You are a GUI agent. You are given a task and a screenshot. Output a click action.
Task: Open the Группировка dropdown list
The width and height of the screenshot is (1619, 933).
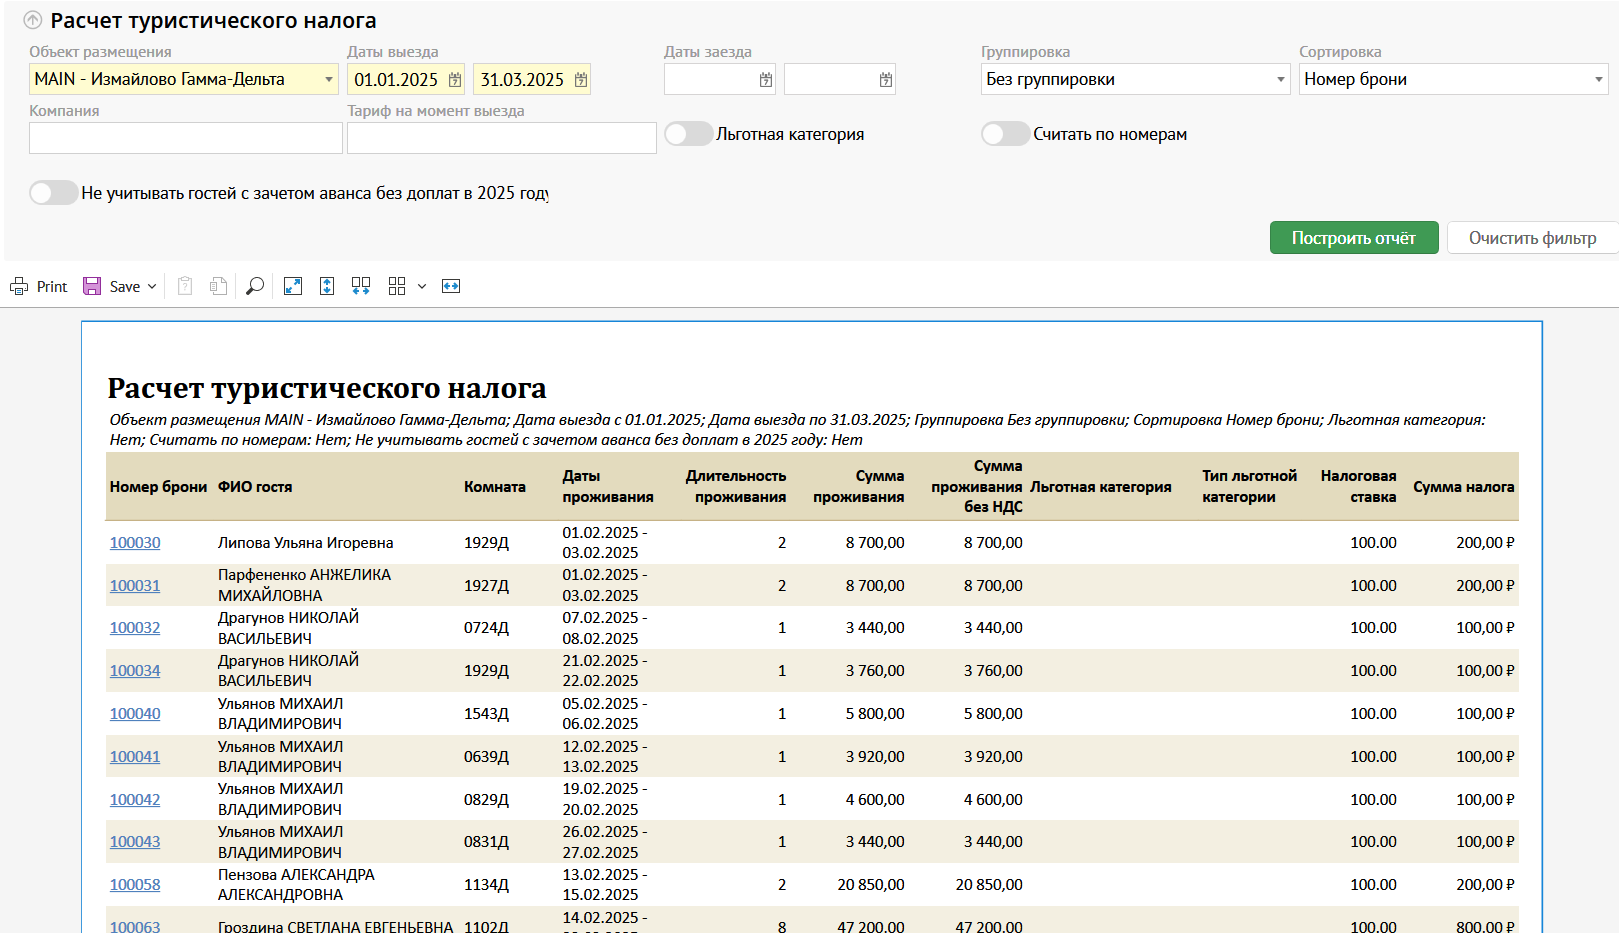[1280, 80]
